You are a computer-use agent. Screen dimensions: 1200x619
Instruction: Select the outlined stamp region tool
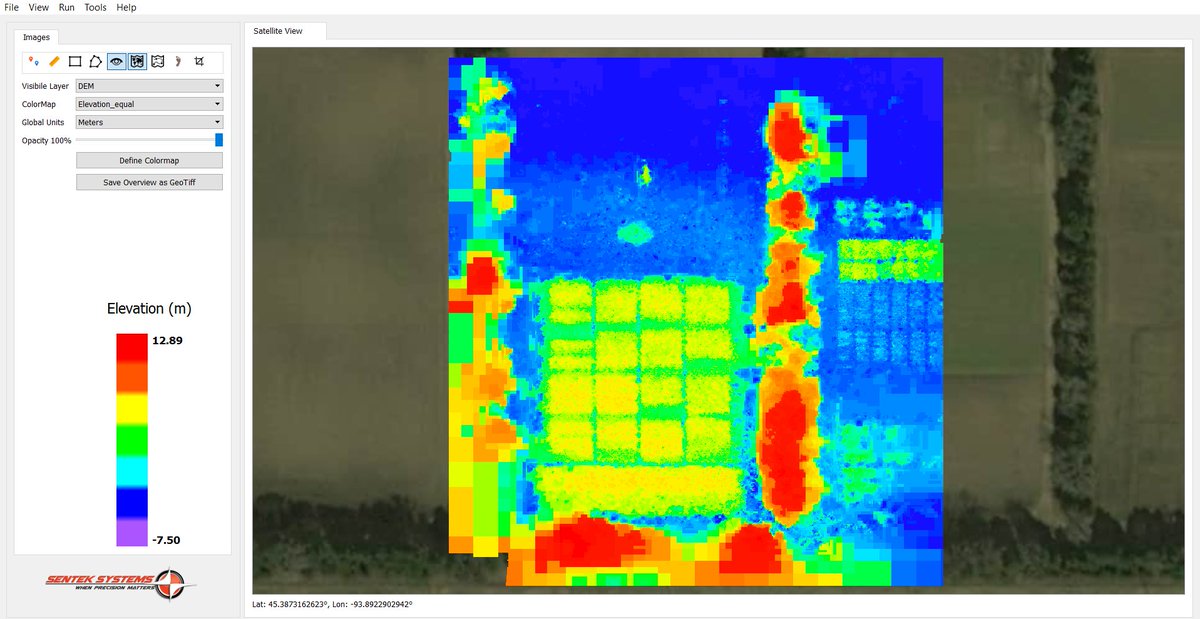pyautogui.click(x=157, y=61)
